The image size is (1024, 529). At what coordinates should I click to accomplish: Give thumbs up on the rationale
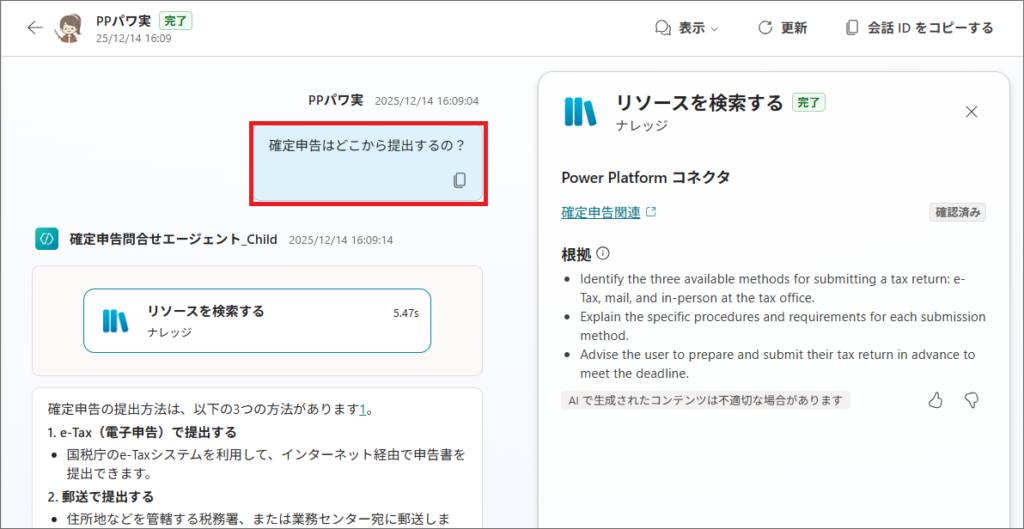coord(935,400)
